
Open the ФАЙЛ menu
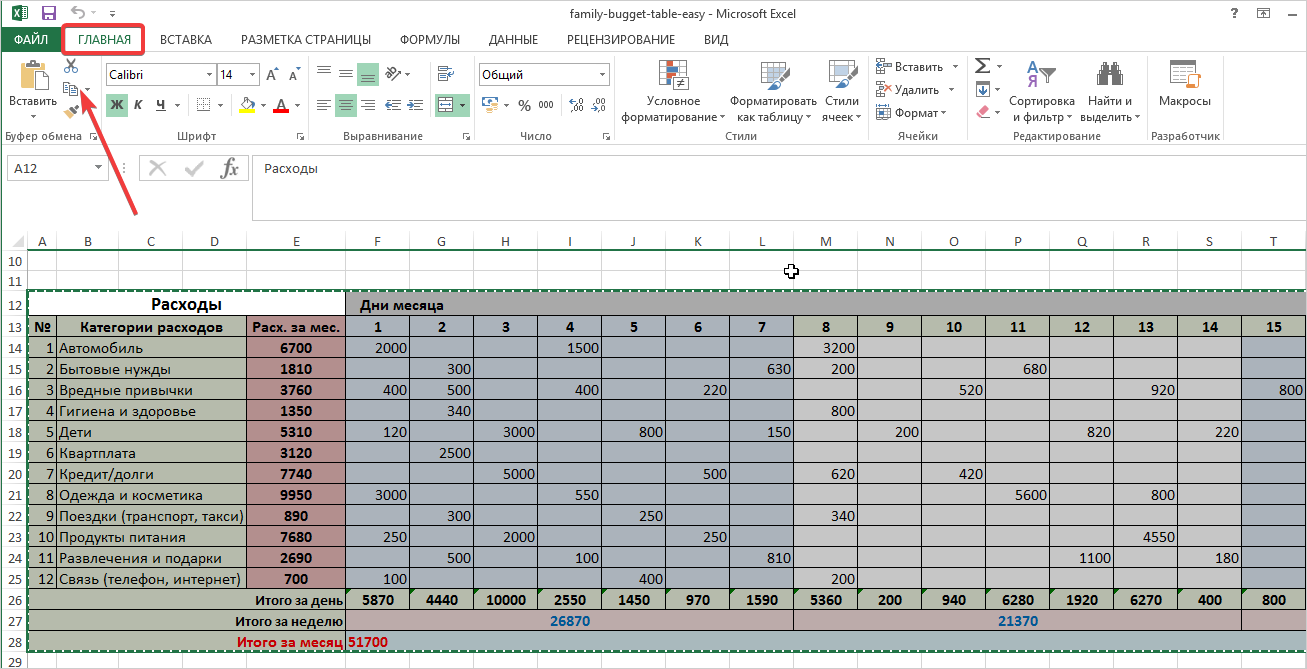(30, 40)
